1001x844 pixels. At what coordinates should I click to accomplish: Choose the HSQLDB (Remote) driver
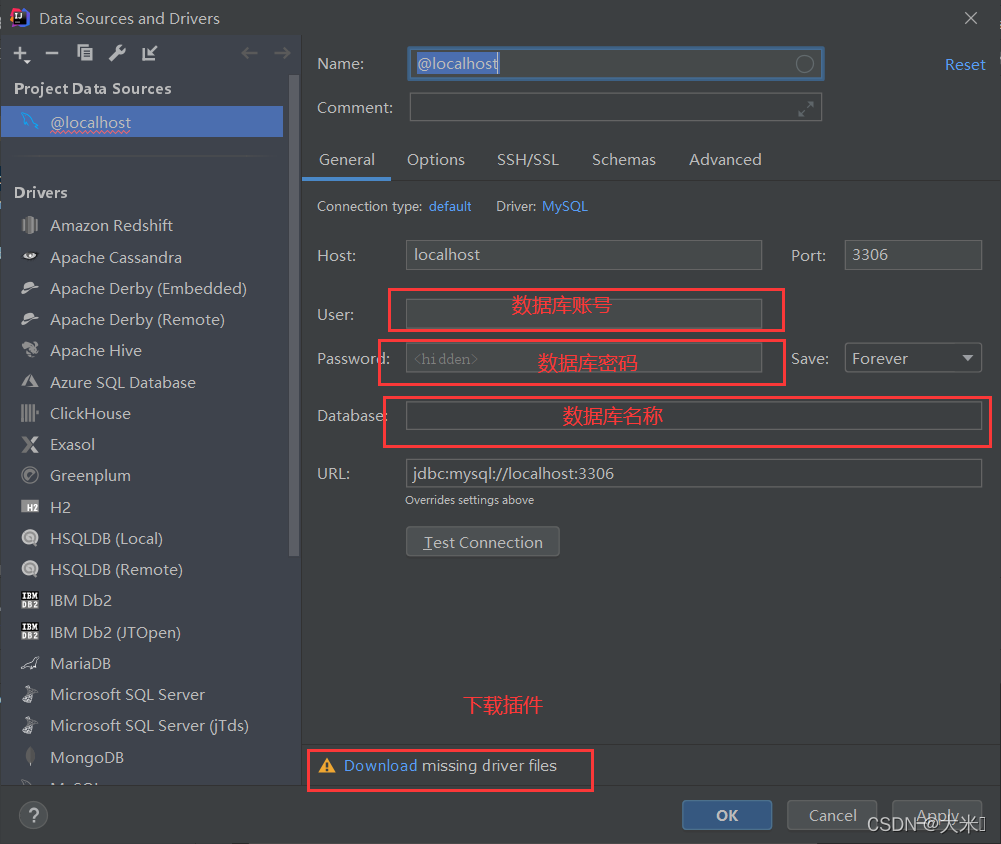coord(116,569)
